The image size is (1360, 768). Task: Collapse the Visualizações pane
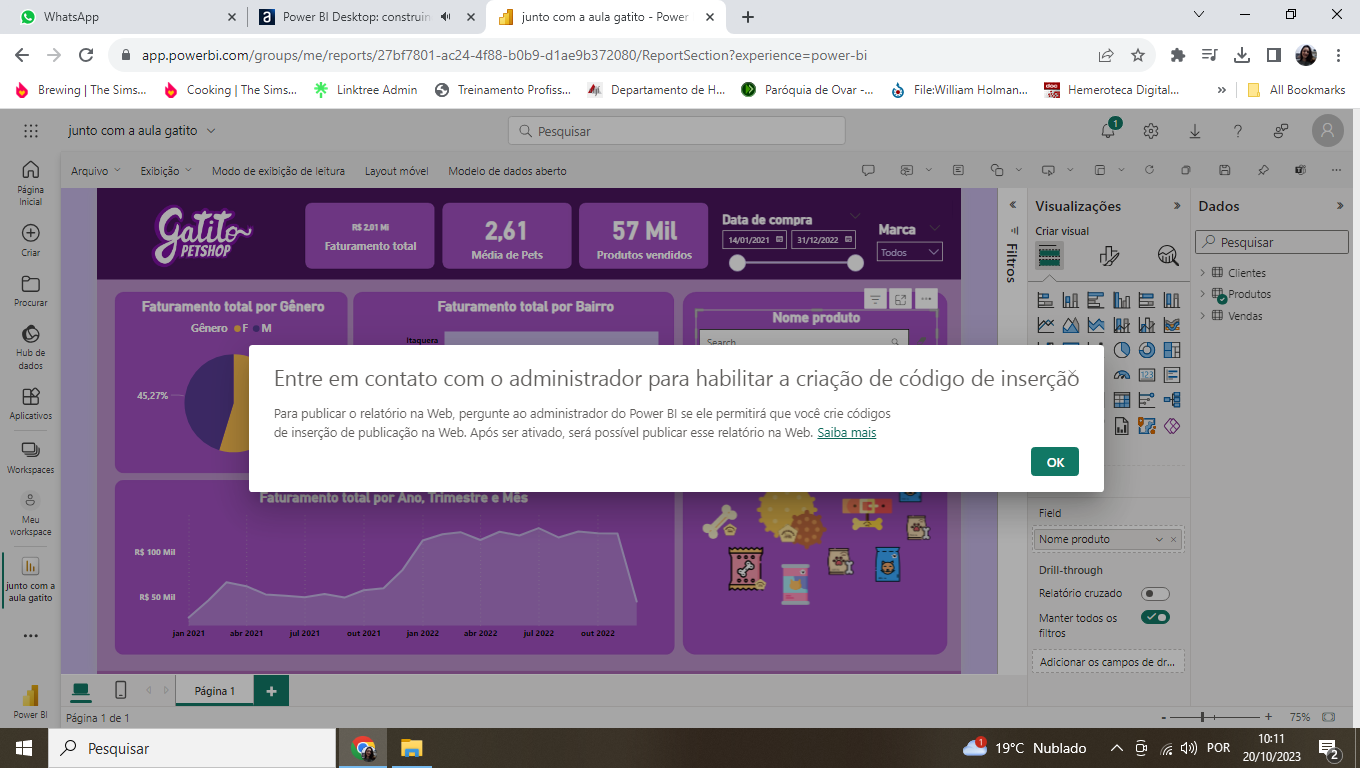1177,206
